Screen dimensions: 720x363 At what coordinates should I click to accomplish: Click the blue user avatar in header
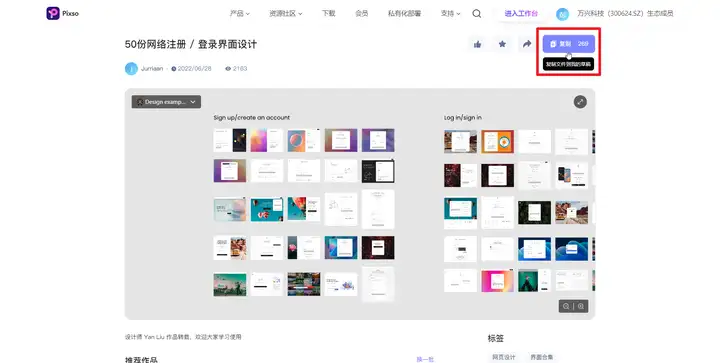[x=562, y=14]
